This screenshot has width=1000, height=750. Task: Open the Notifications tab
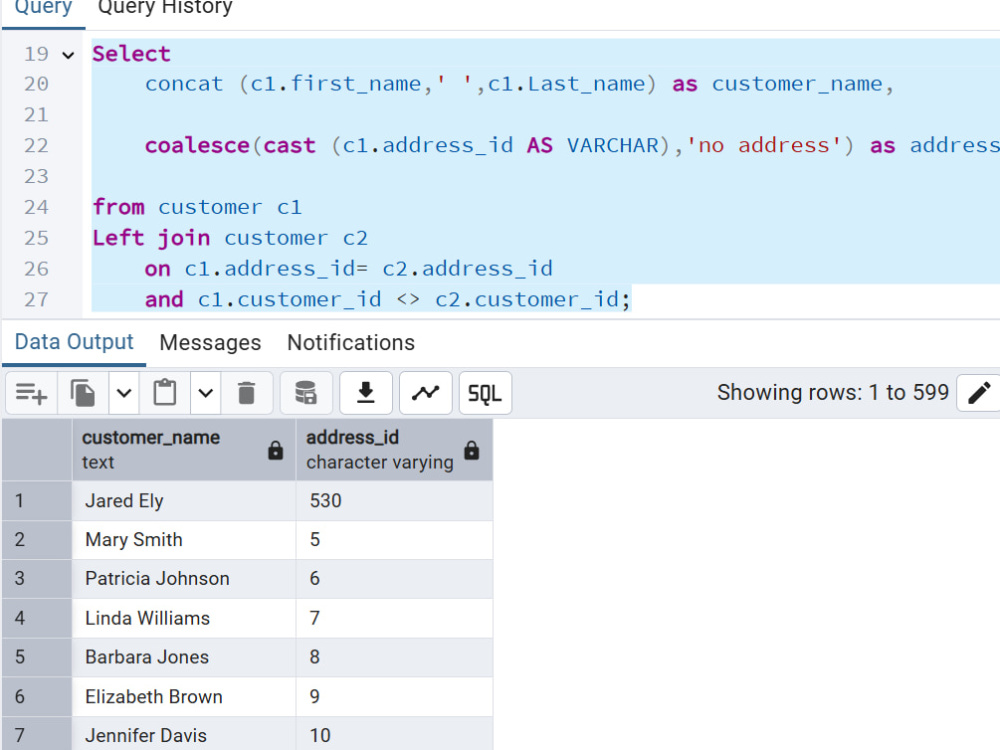[351, 342]
